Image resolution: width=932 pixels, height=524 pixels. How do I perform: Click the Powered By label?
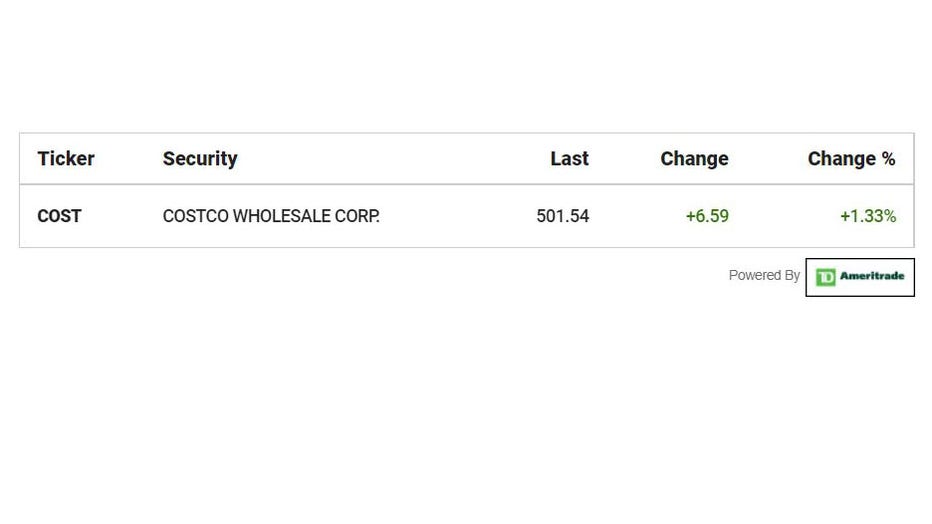coord(764,275)
